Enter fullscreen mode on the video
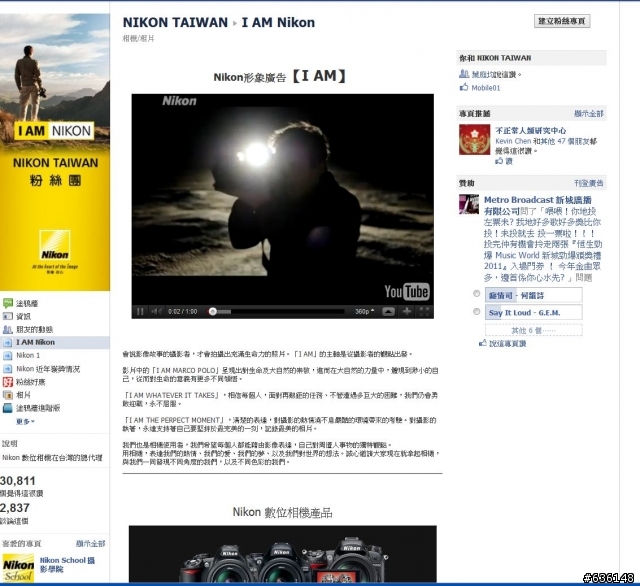 pyautogui.click(x=424, y=311)
